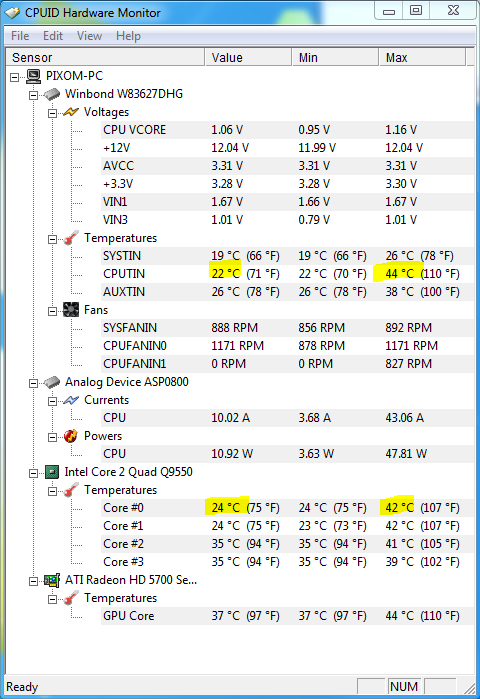Minimize the Hardware Monitor window
The image size is (480, 699).
pos(389,10)
